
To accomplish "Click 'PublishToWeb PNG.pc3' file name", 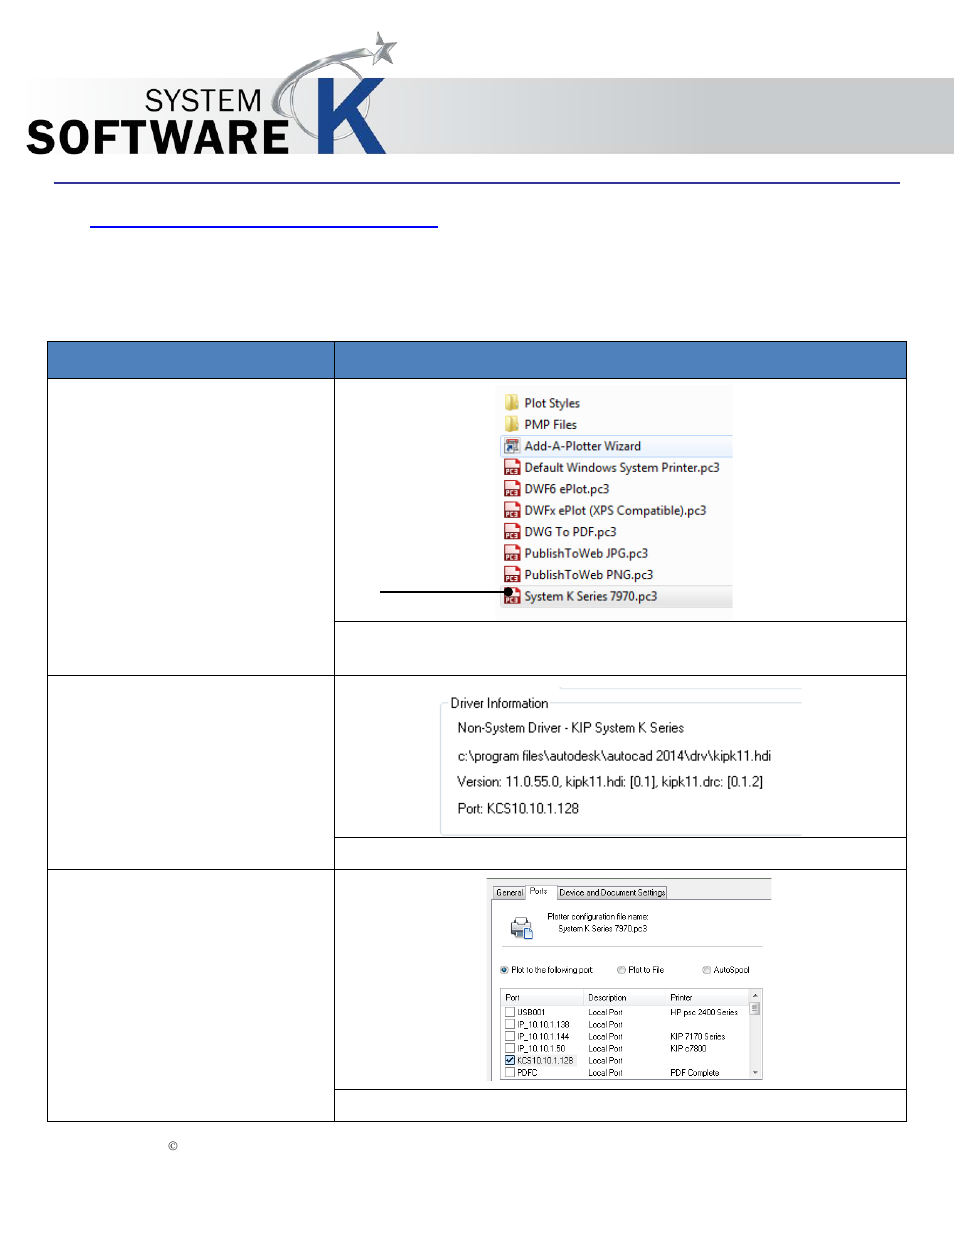I will click(589, 575).
